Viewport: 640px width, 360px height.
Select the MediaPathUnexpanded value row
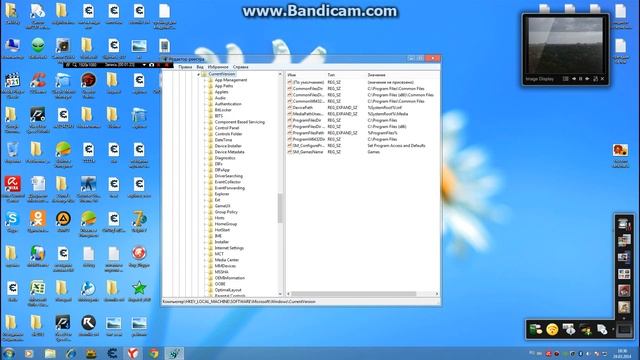pyautogui.click(x=362, y=114)
